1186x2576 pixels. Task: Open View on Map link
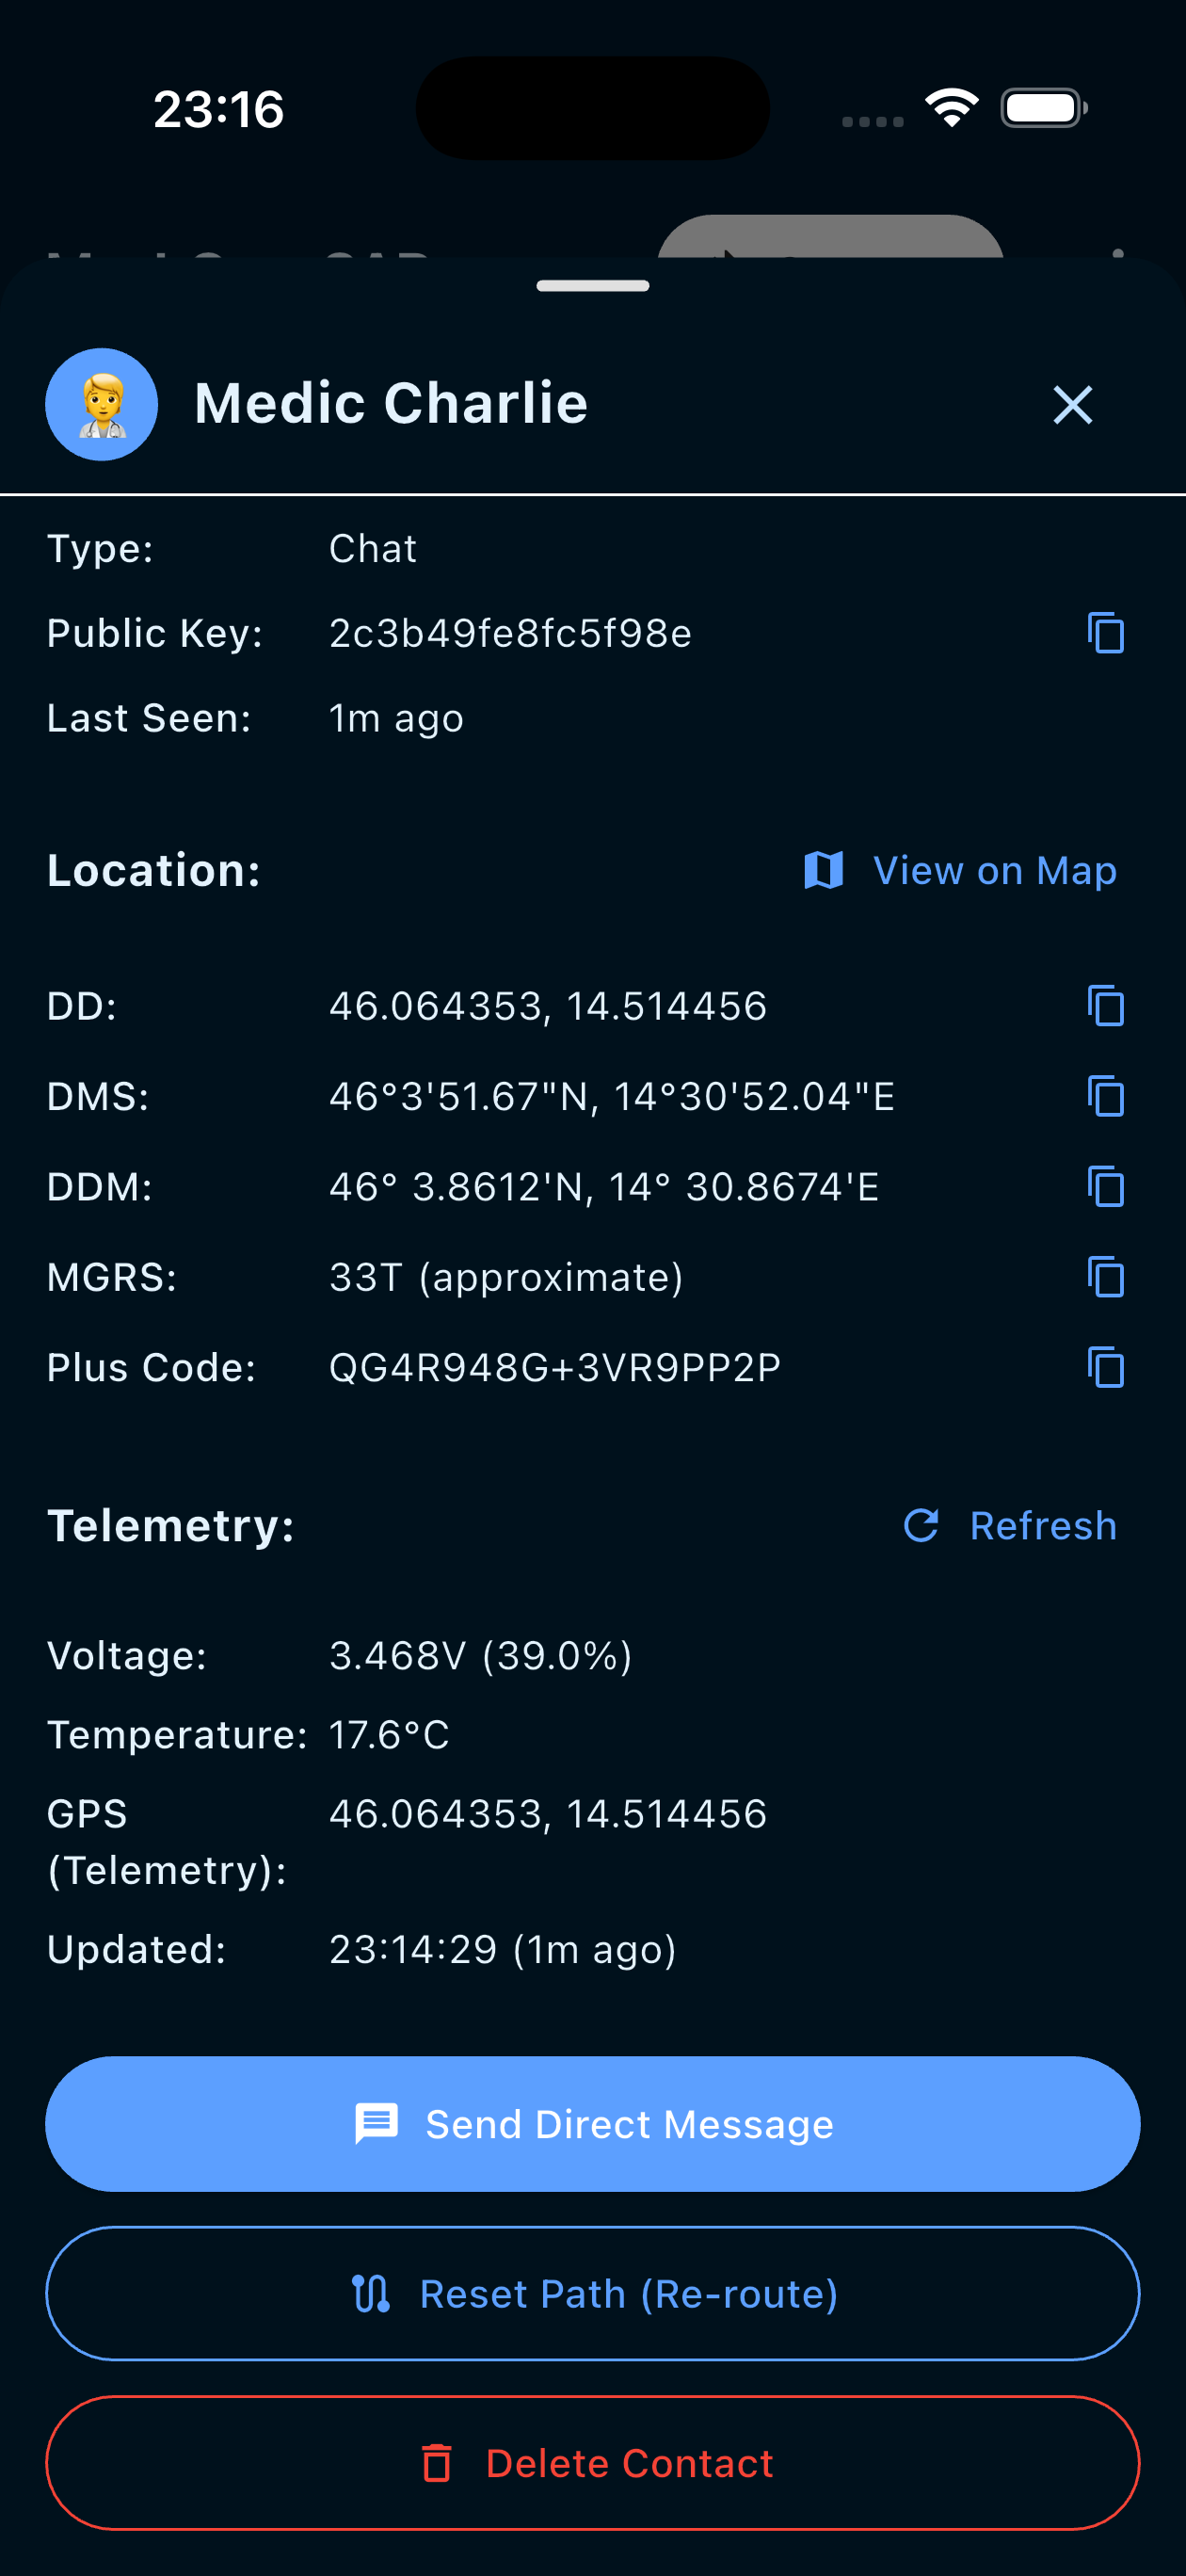994,871
